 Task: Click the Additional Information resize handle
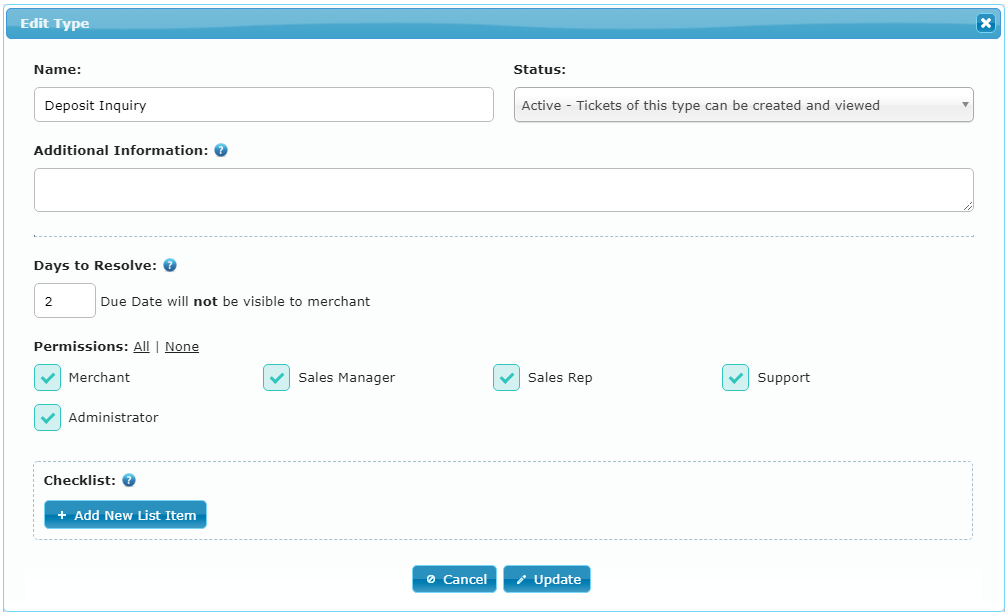968,206
